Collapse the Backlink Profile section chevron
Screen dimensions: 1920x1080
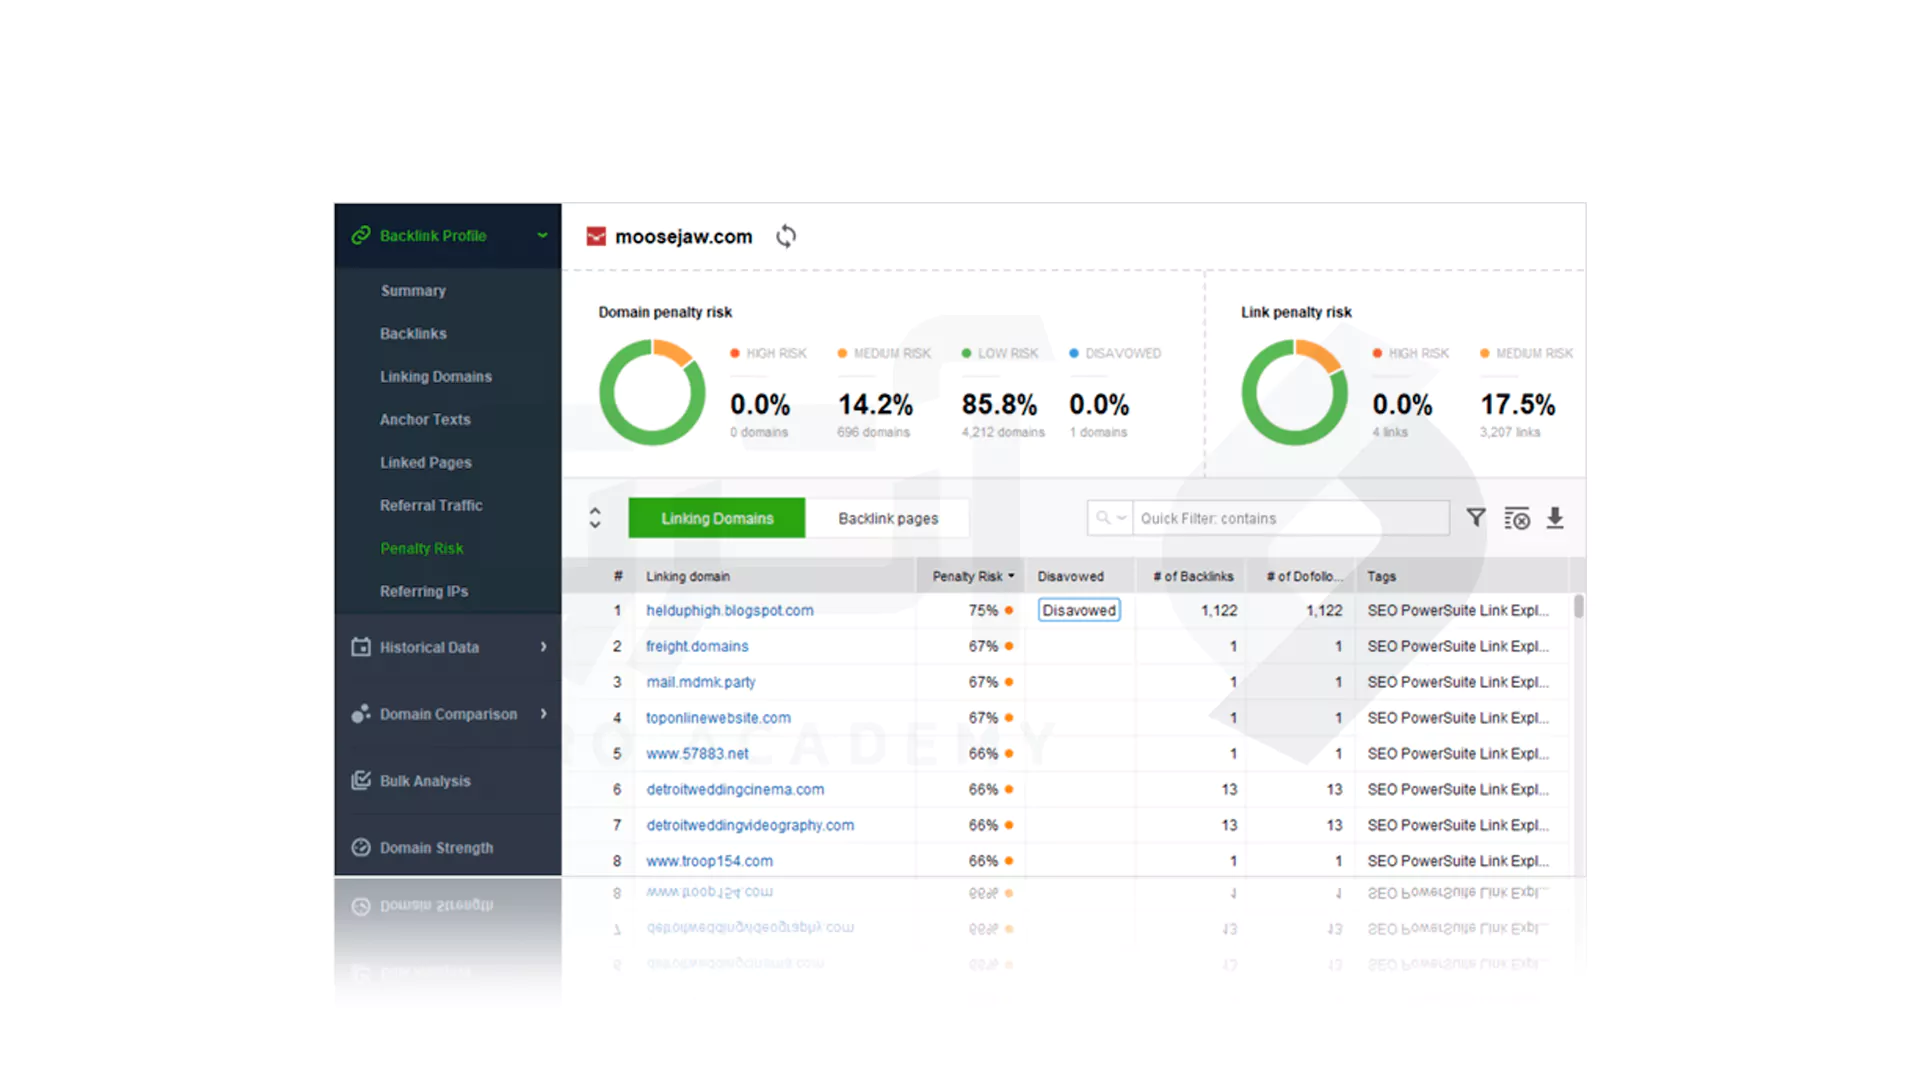[542, 236]
